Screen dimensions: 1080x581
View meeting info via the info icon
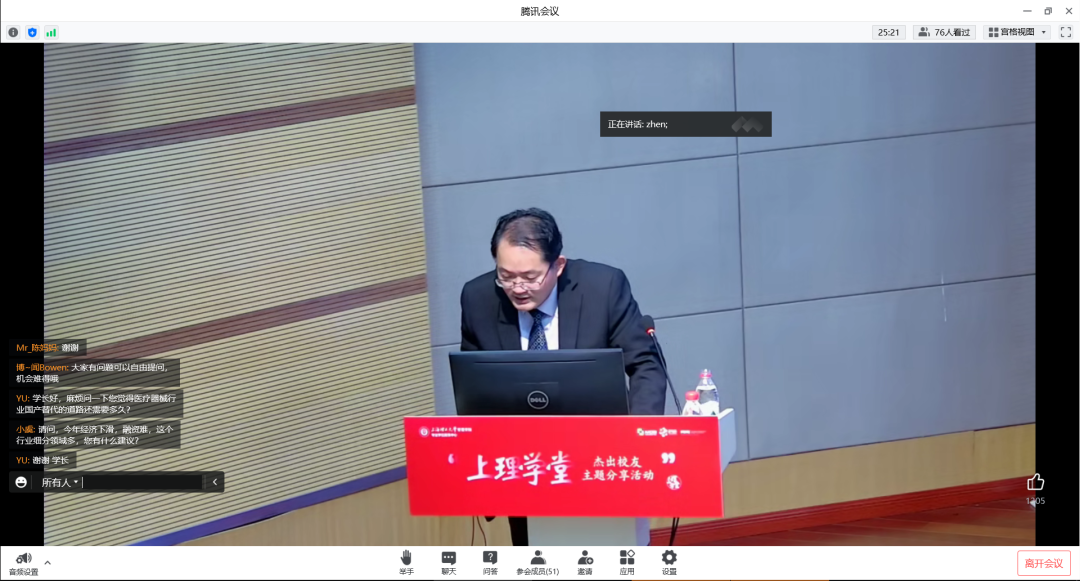coord(12,31)
